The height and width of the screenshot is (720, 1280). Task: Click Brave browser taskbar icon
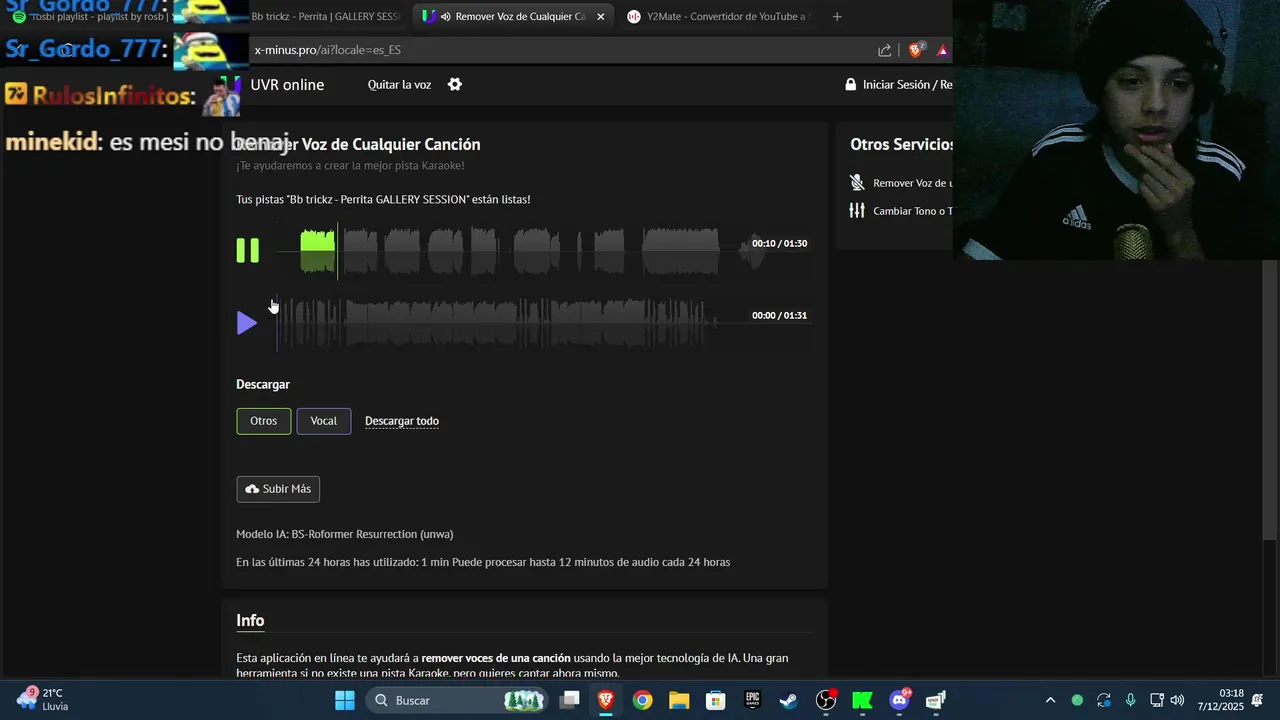(606, 700)
